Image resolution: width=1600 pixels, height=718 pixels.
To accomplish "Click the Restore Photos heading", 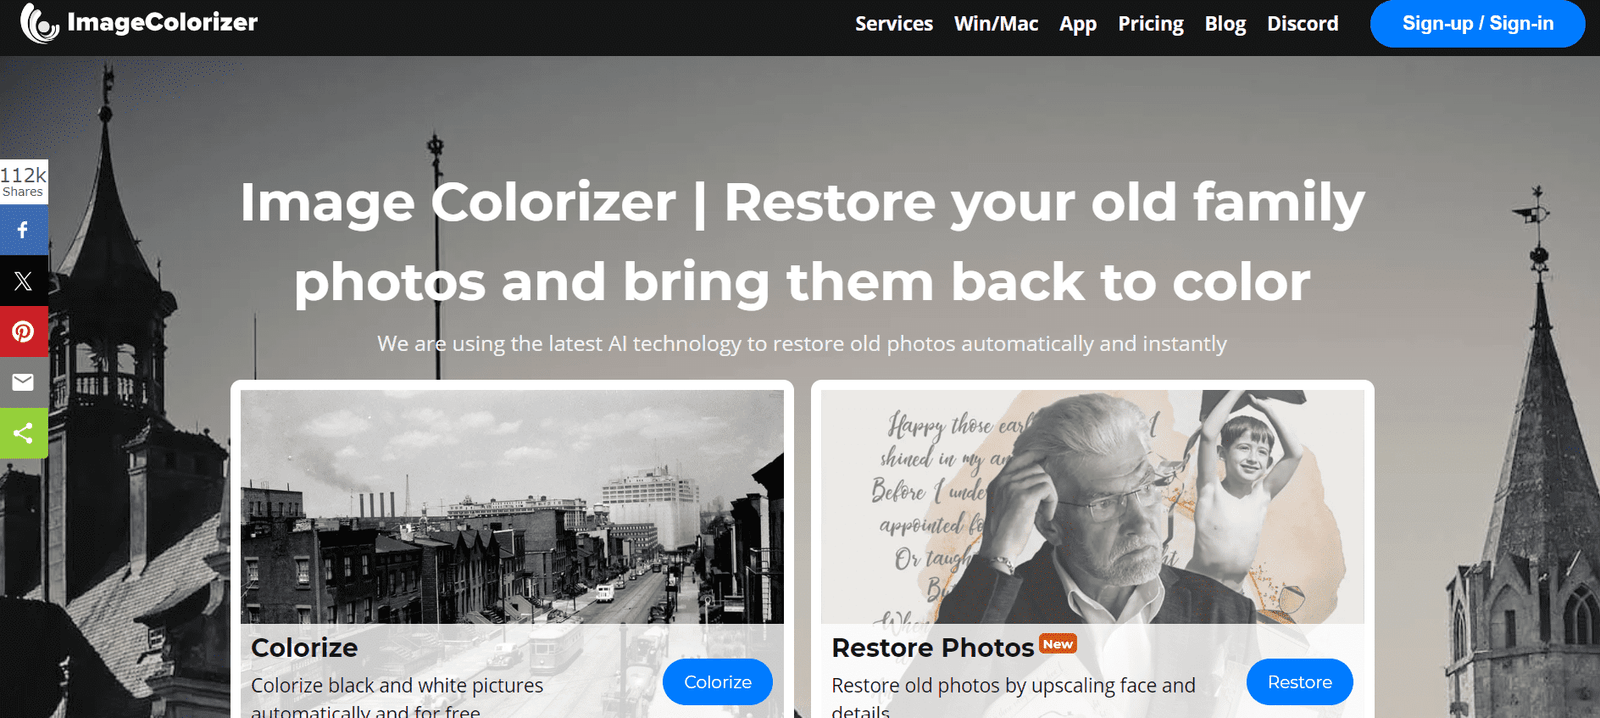I will click(x=932, y=648).
